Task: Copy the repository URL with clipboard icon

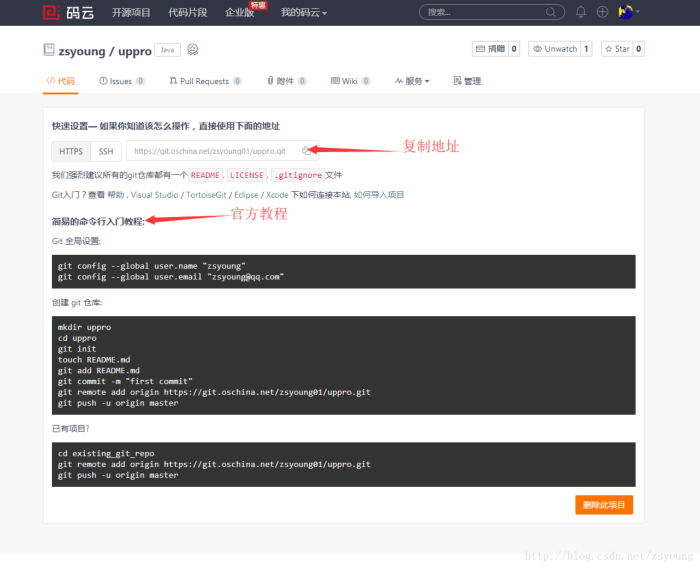Action: [307, 151]
